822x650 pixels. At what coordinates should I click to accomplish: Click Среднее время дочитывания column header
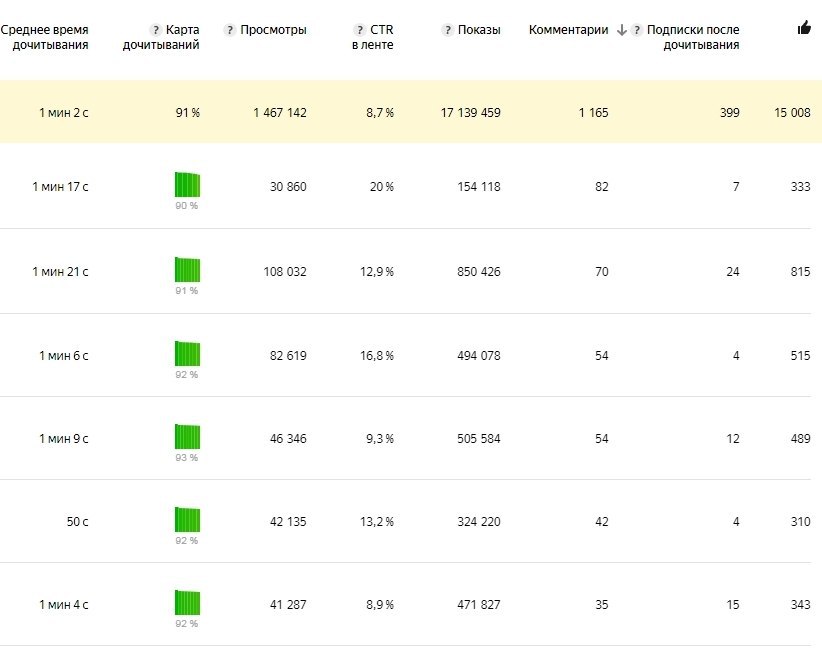pyautogui.click(x=45, y=37)
